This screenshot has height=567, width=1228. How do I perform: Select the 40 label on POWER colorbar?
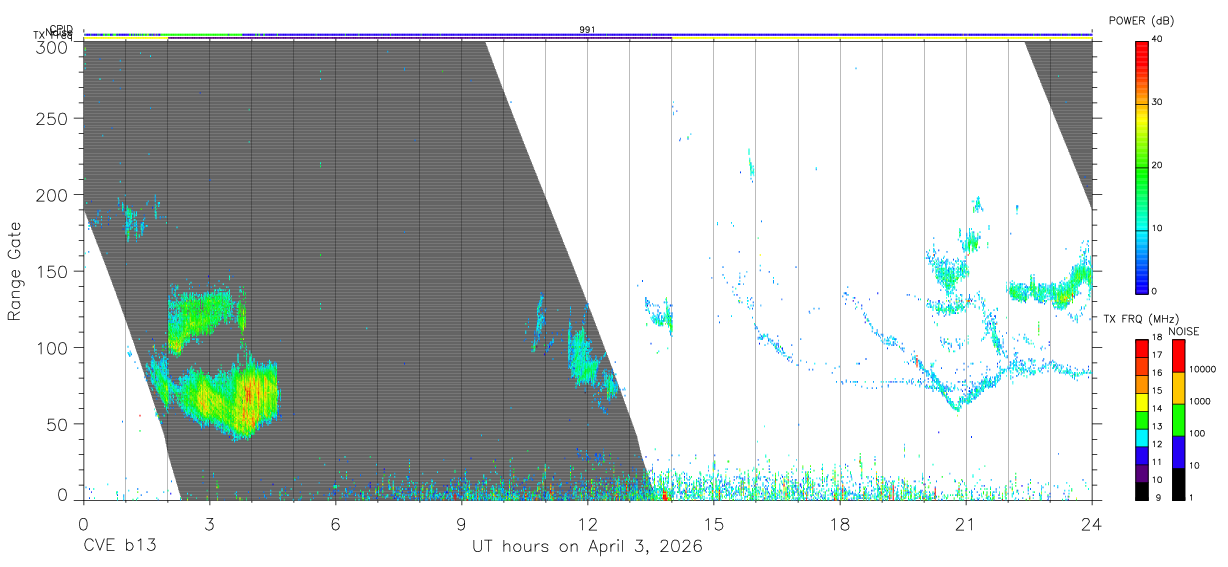[x=1159, y=40]
